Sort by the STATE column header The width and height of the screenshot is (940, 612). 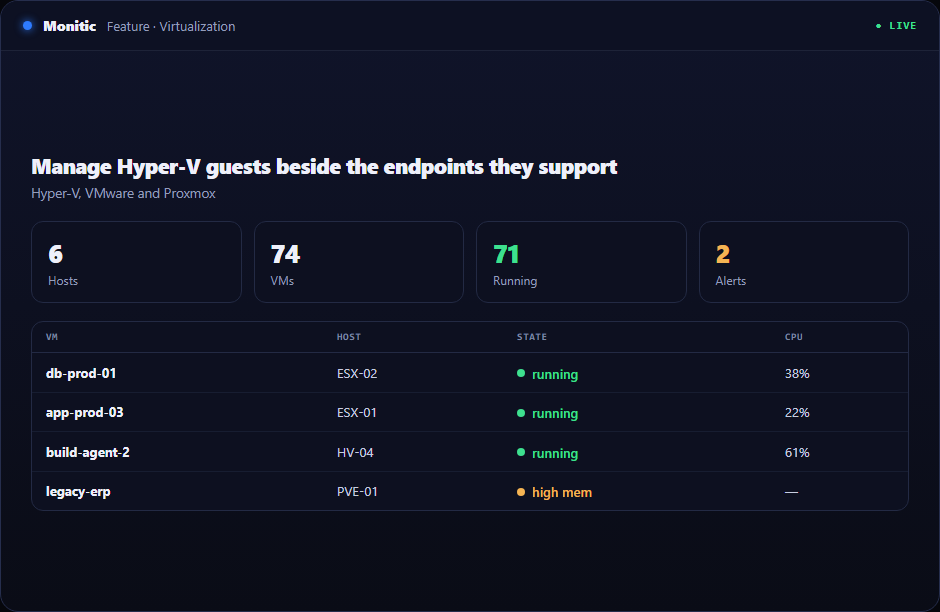click(532, 337)
